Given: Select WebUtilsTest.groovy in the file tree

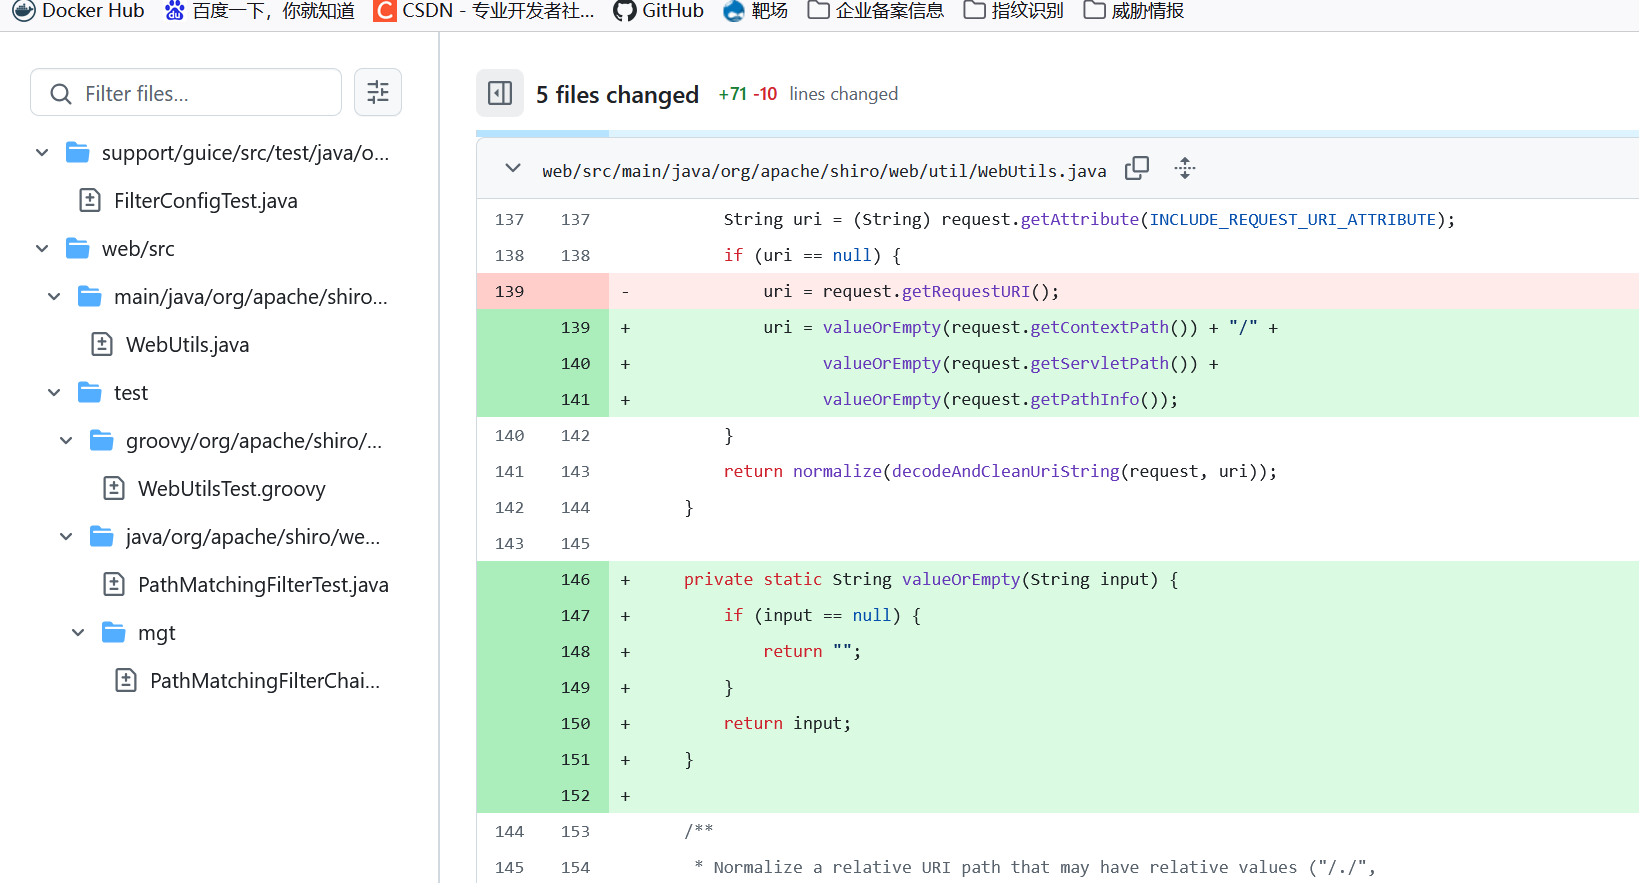Looking at the screenshot, I should [232, 489].
